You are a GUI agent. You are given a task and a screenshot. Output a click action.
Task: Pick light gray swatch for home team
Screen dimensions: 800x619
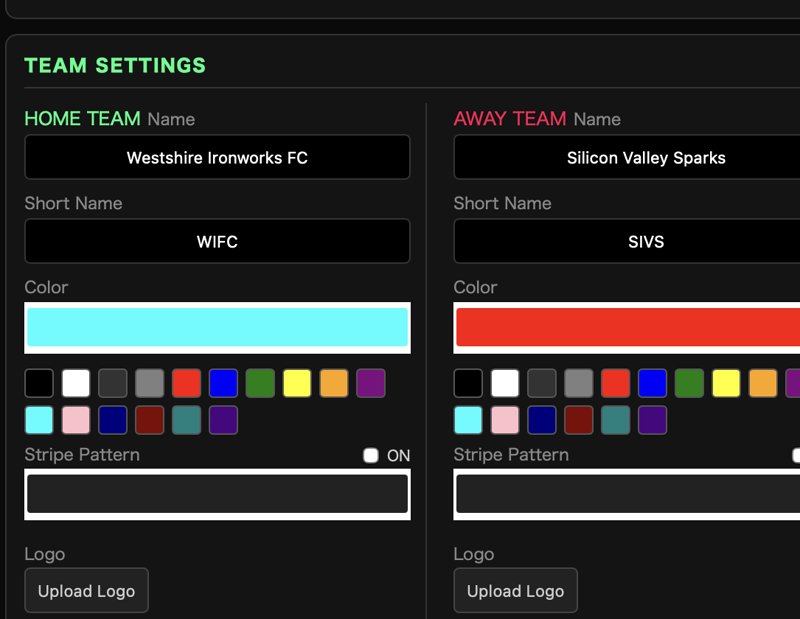click(x=149, y=383)
